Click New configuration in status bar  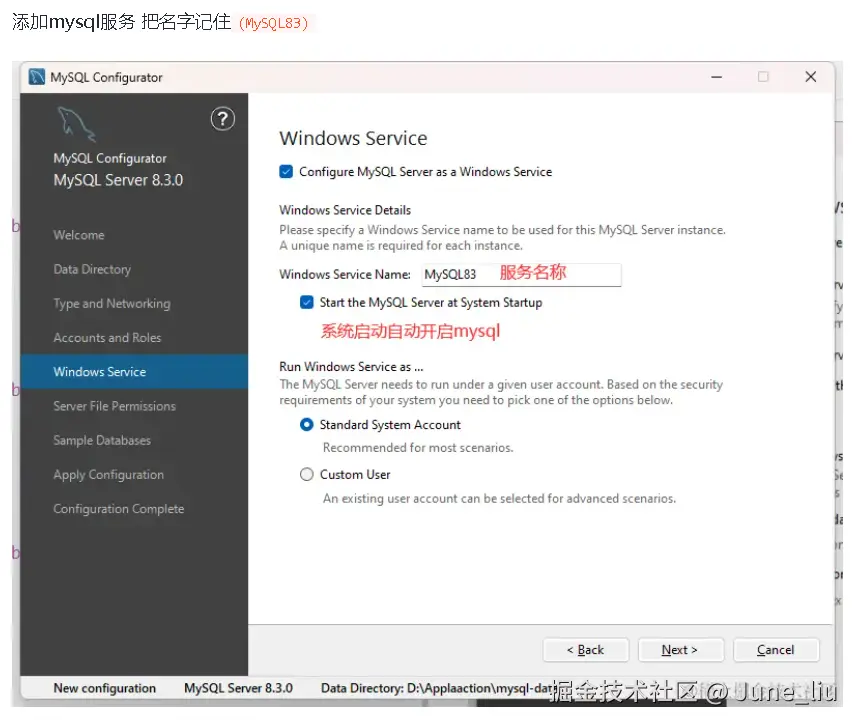[x=105, y=688]
